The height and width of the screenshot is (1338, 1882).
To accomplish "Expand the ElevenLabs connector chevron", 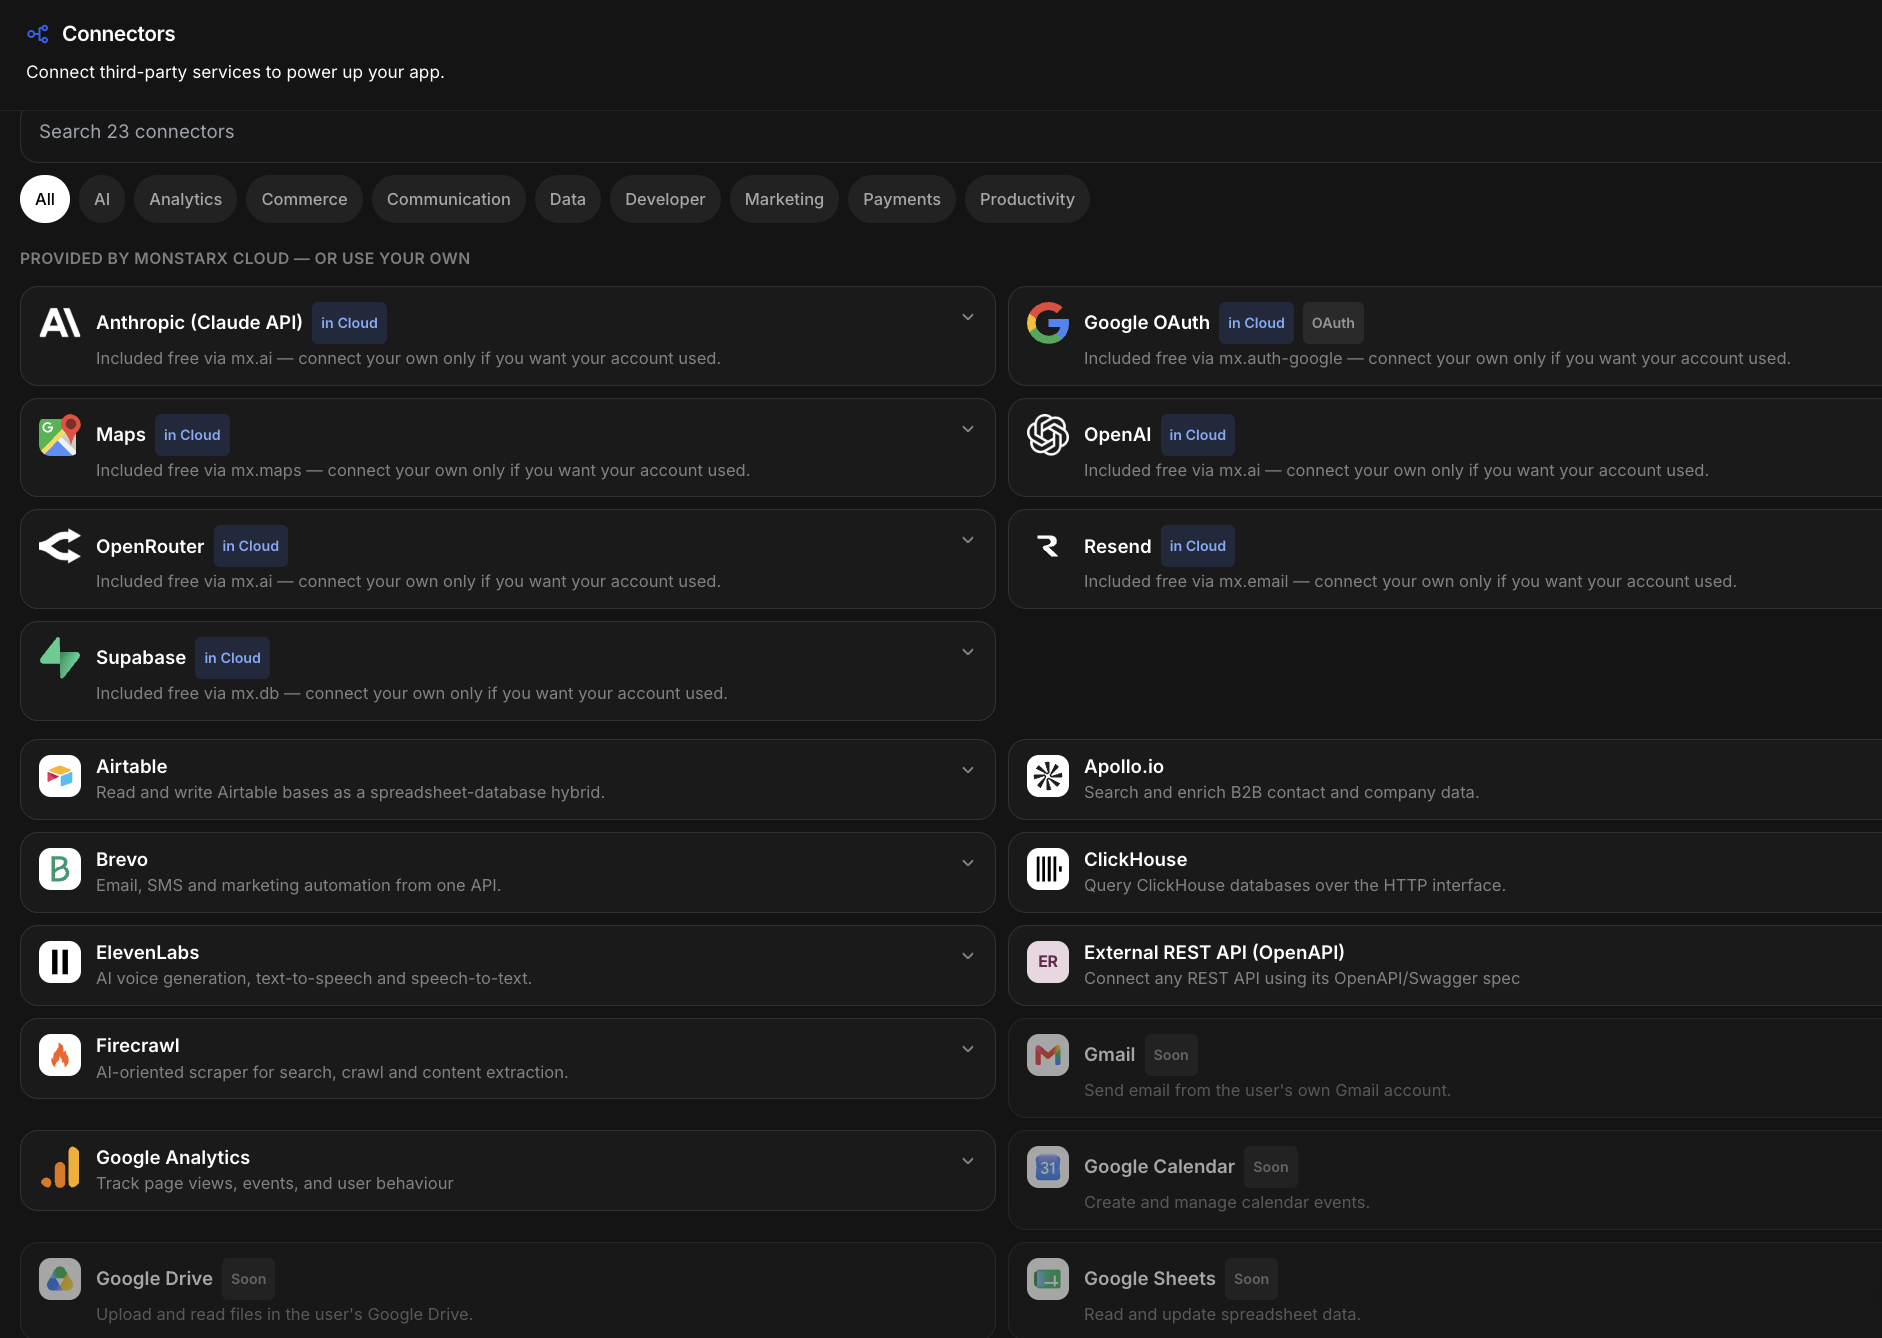I will [968, 956].
